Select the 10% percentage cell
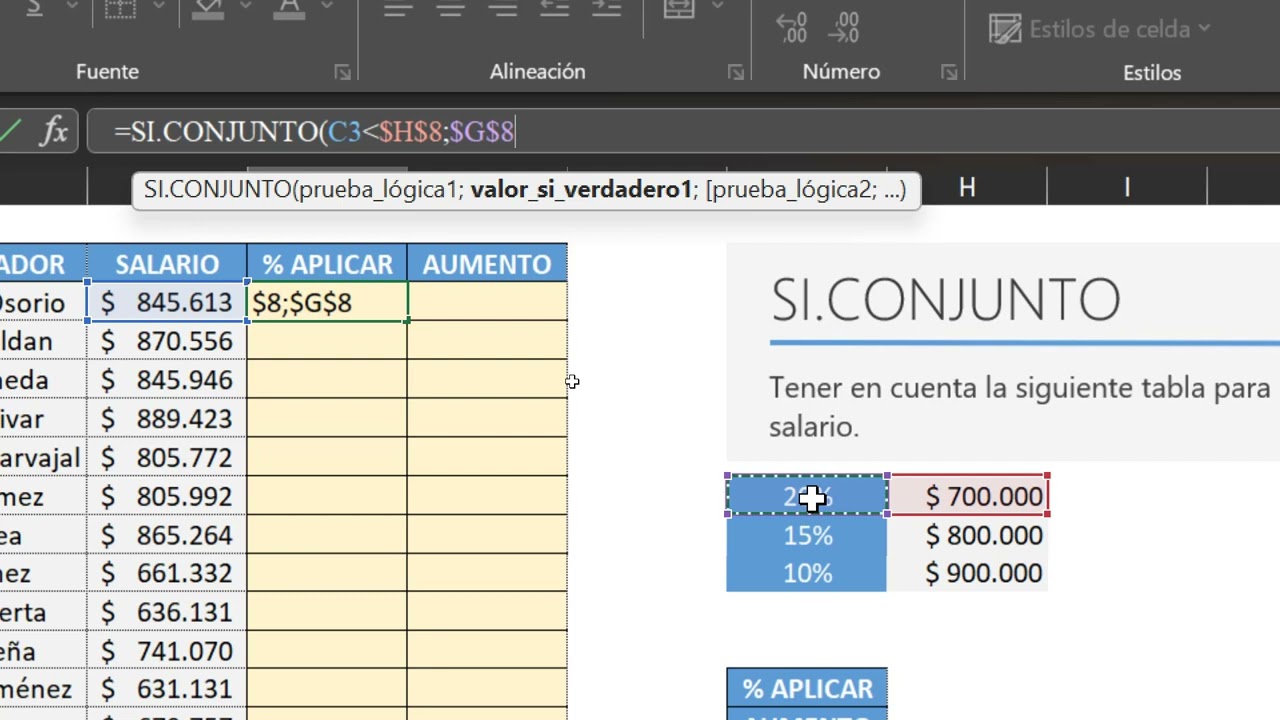The height and width of the screenshot is (720, 1280). click(x=807, y=574)
